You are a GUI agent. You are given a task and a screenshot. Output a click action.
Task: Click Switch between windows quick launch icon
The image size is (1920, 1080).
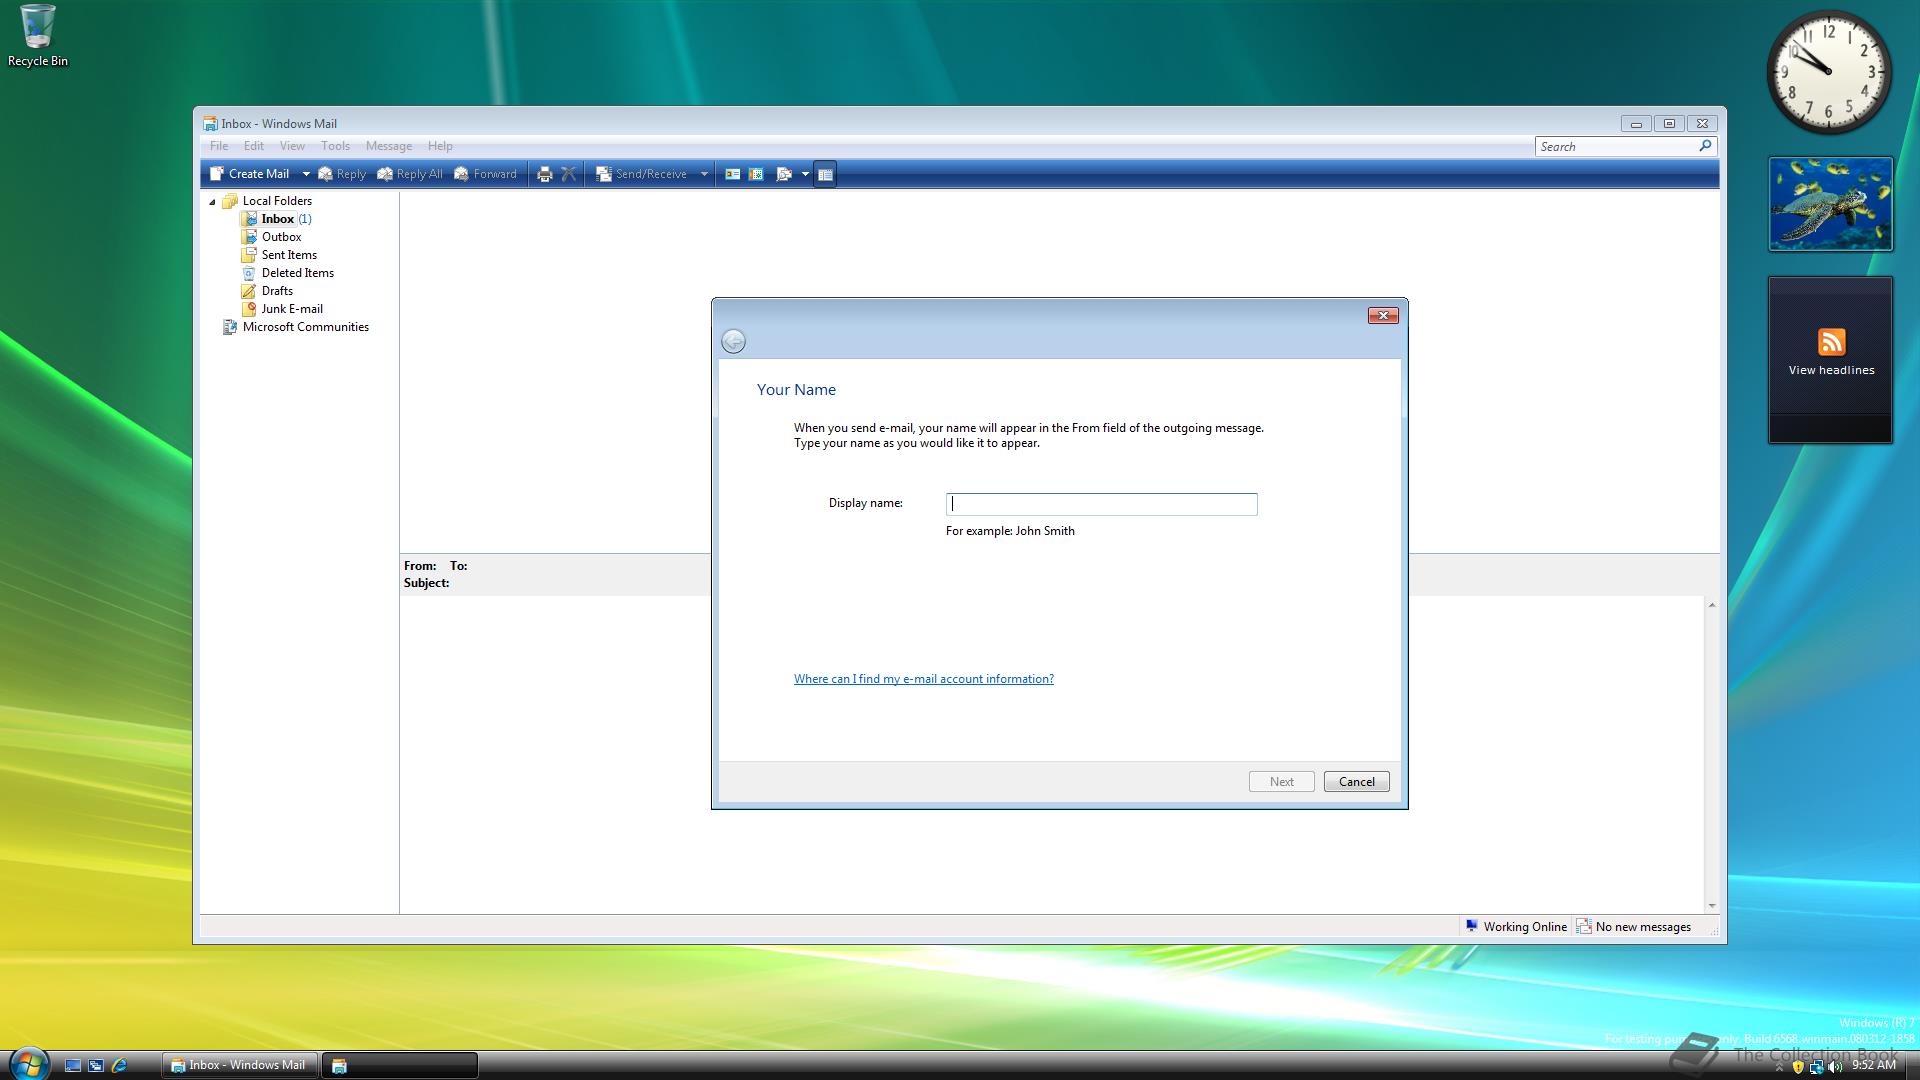(96, 1066)
